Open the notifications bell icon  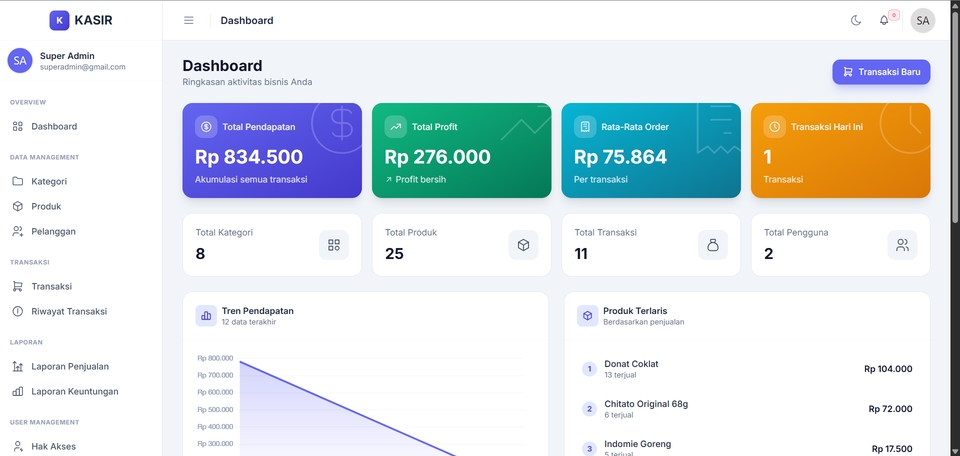pos(884,20)
